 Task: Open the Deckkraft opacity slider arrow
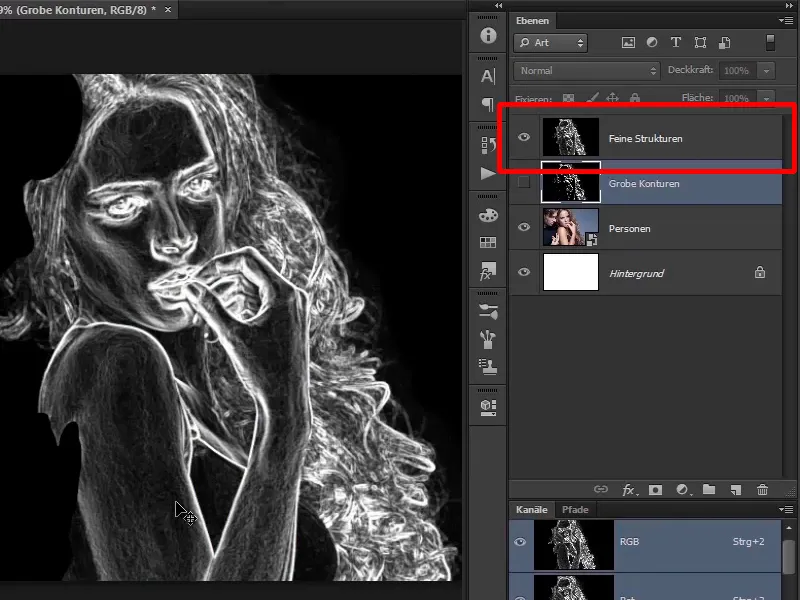(x=766, y=71)
